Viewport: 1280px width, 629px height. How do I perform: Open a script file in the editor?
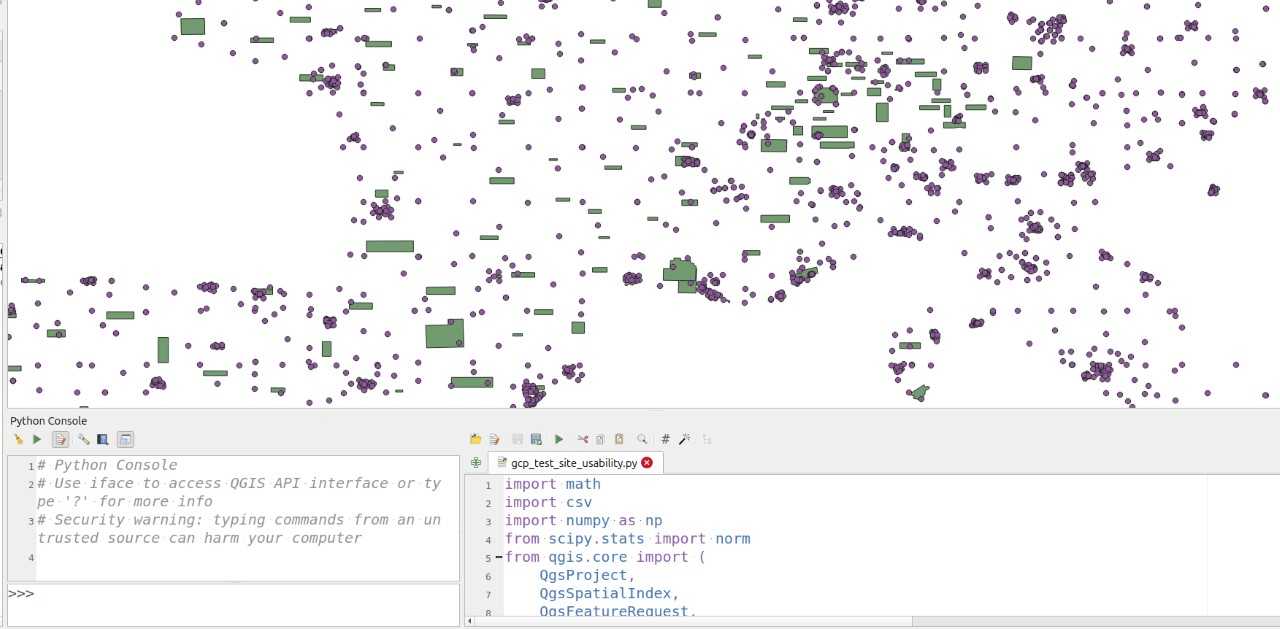pos(477,438)
